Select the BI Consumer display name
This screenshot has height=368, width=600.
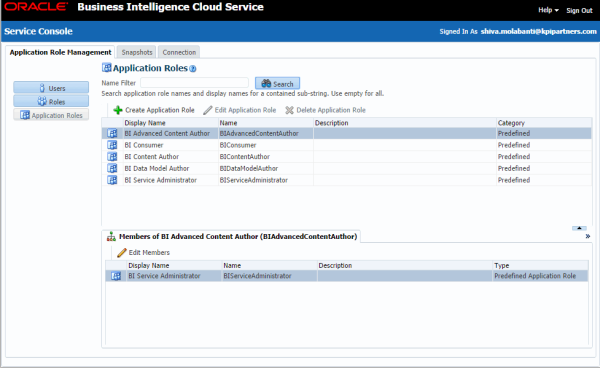143,145
